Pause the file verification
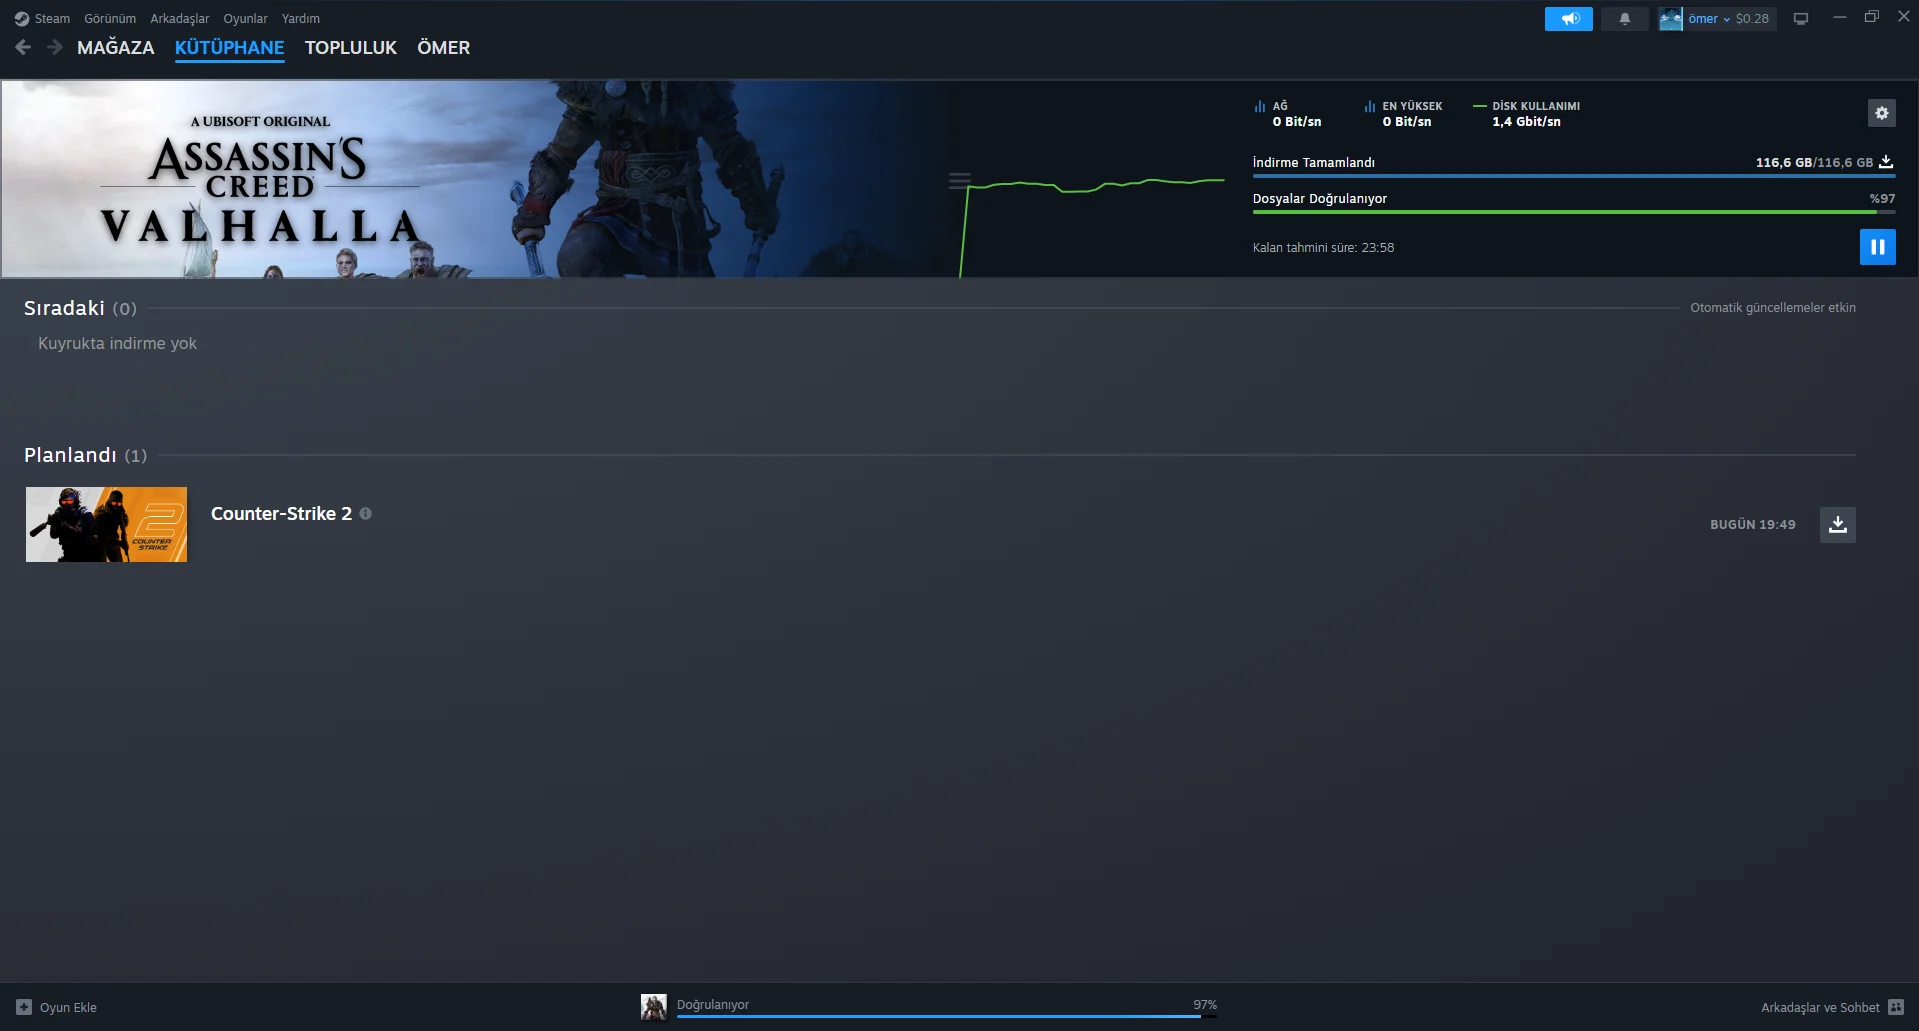This screenshot has height=1031, width=1919. [1877, 247]
